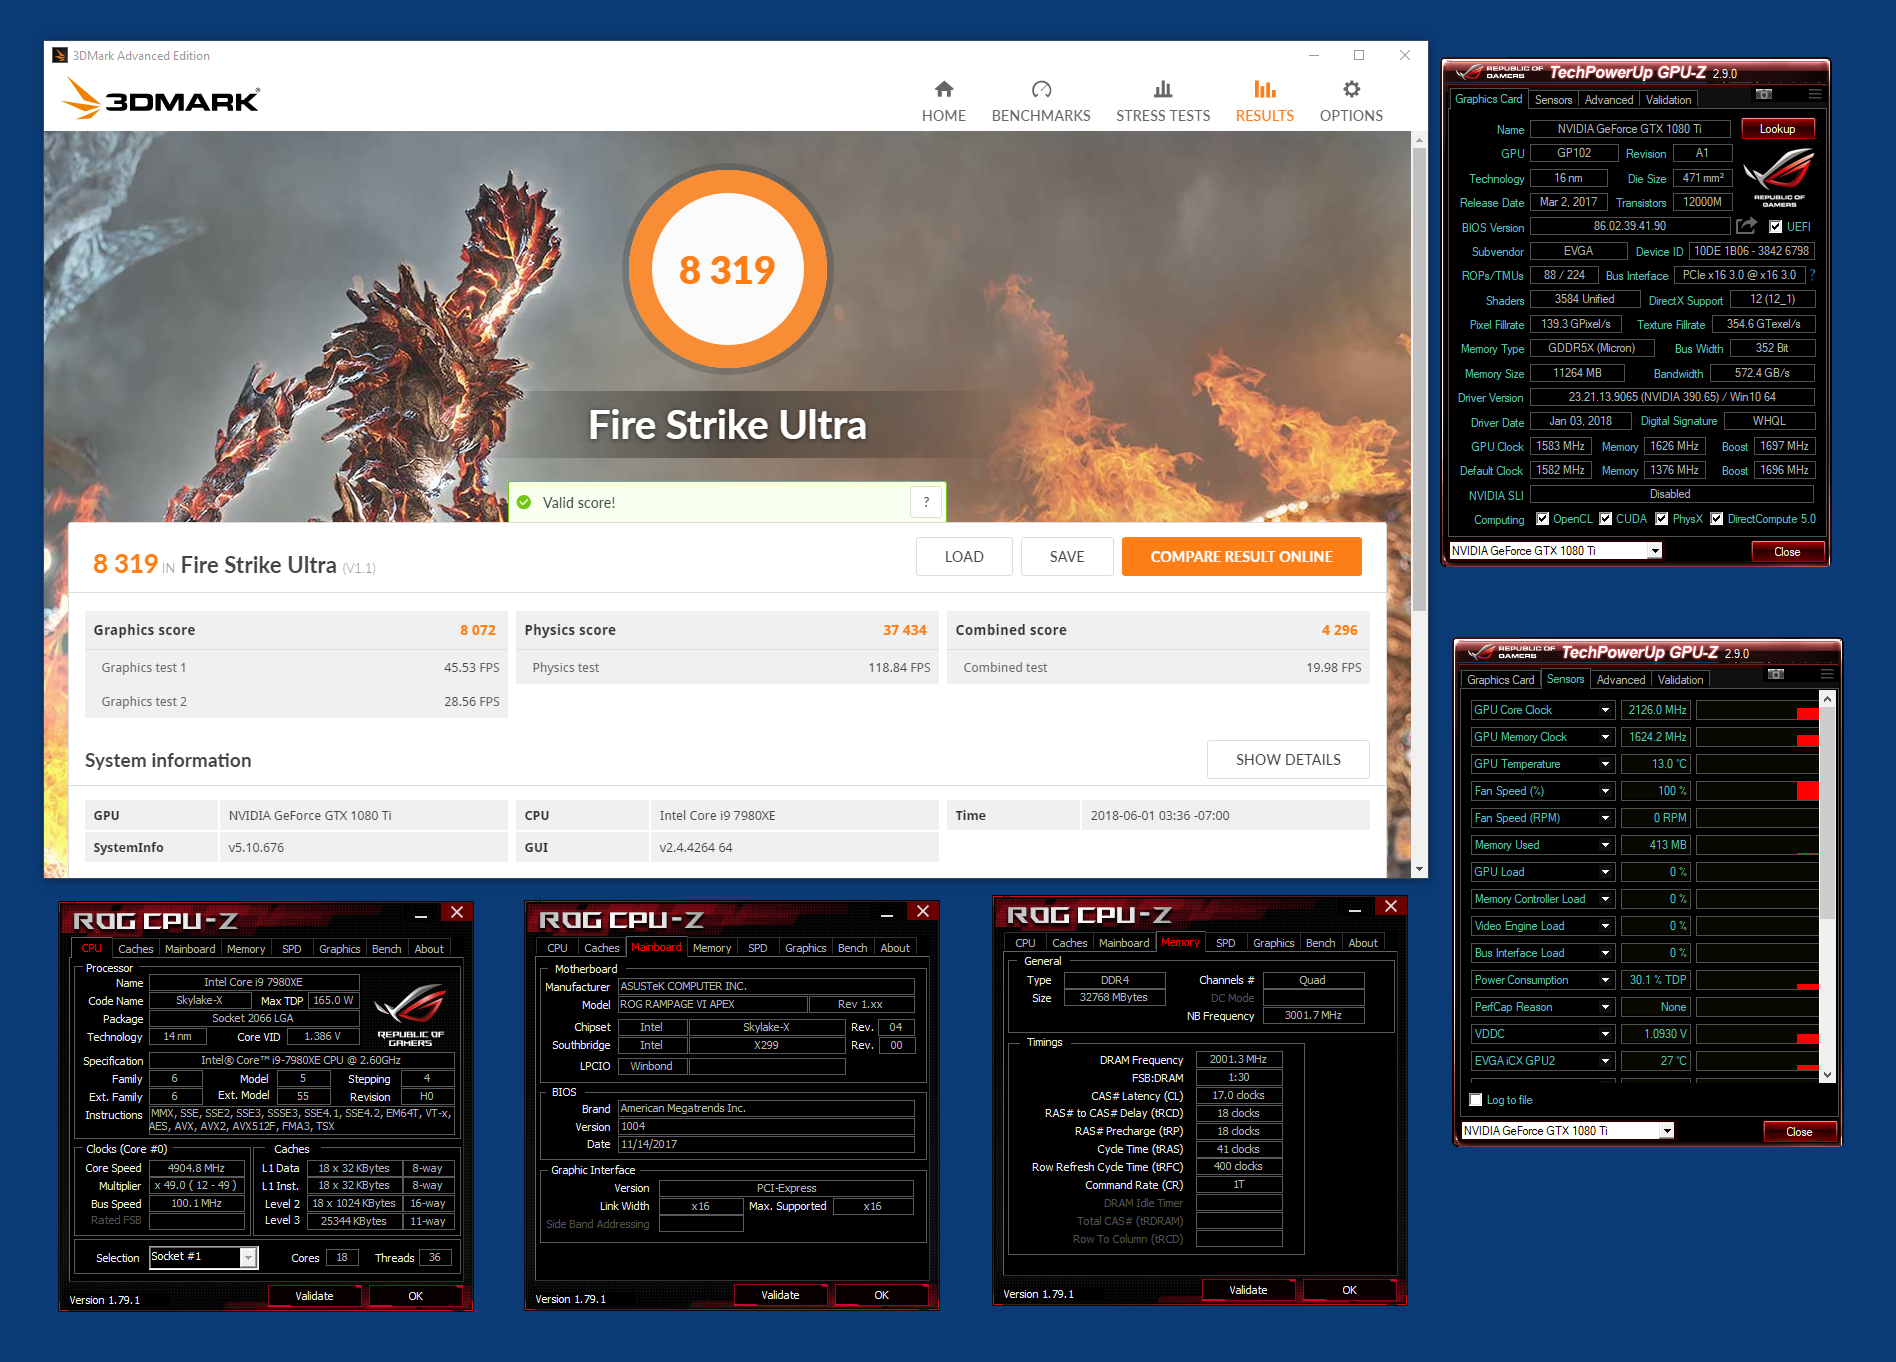
Task: Click scroll-down arrow in GPU-Z Sensors list
Action: tap(1827, 1076)
